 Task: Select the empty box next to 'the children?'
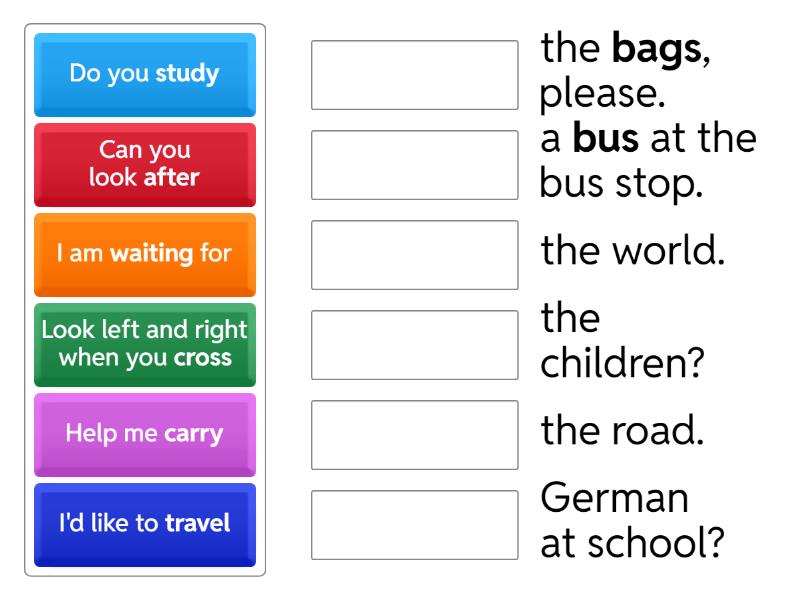pos(414,345)
